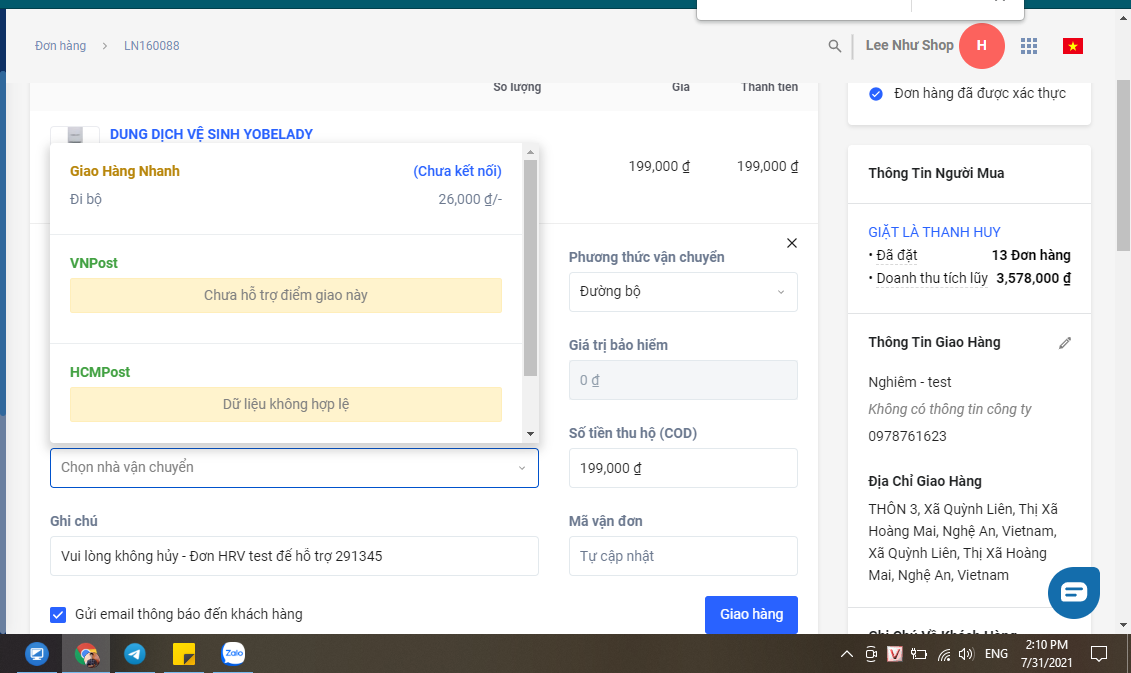Click carrier list scroll up arrow
Viewport: 1131px width, 673px height.
pos(530,152)
